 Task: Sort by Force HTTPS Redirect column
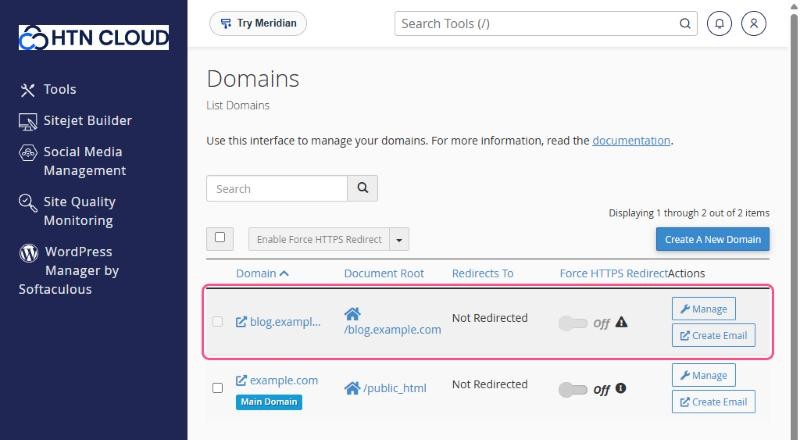click(613, 274)
